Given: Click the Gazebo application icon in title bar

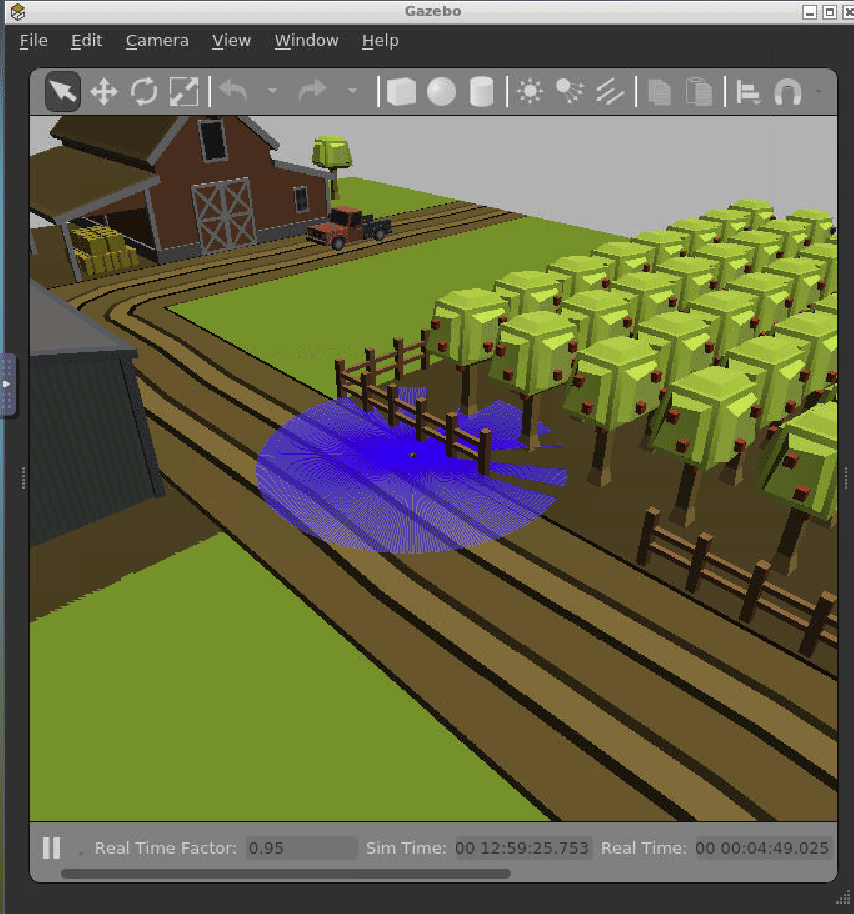Looking at the screenshot, I should click(x=17, y=11).
